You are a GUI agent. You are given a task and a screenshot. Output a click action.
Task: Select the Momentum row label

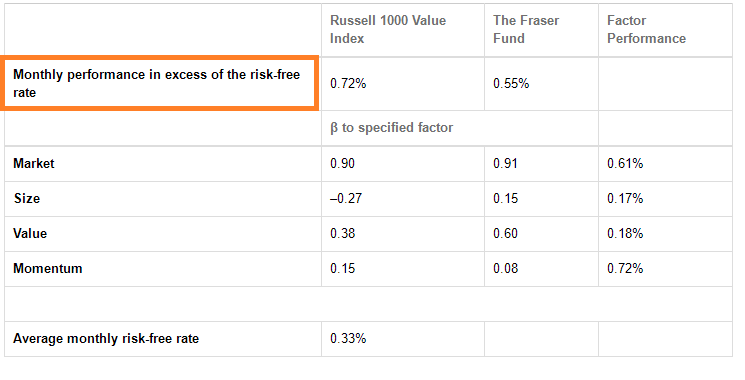(x=48, y=268)
